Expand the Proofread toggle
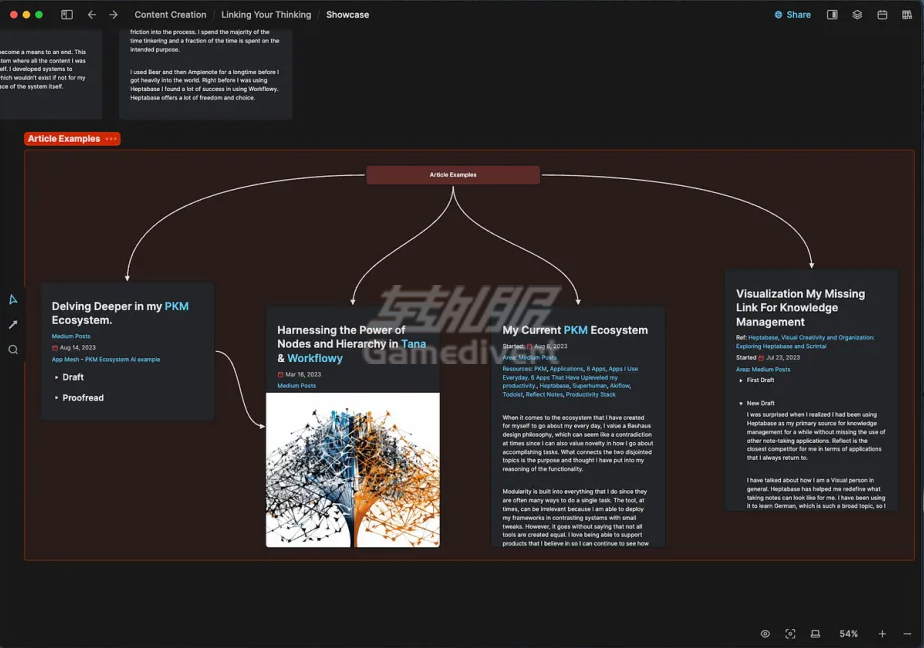 click(57, 398)
